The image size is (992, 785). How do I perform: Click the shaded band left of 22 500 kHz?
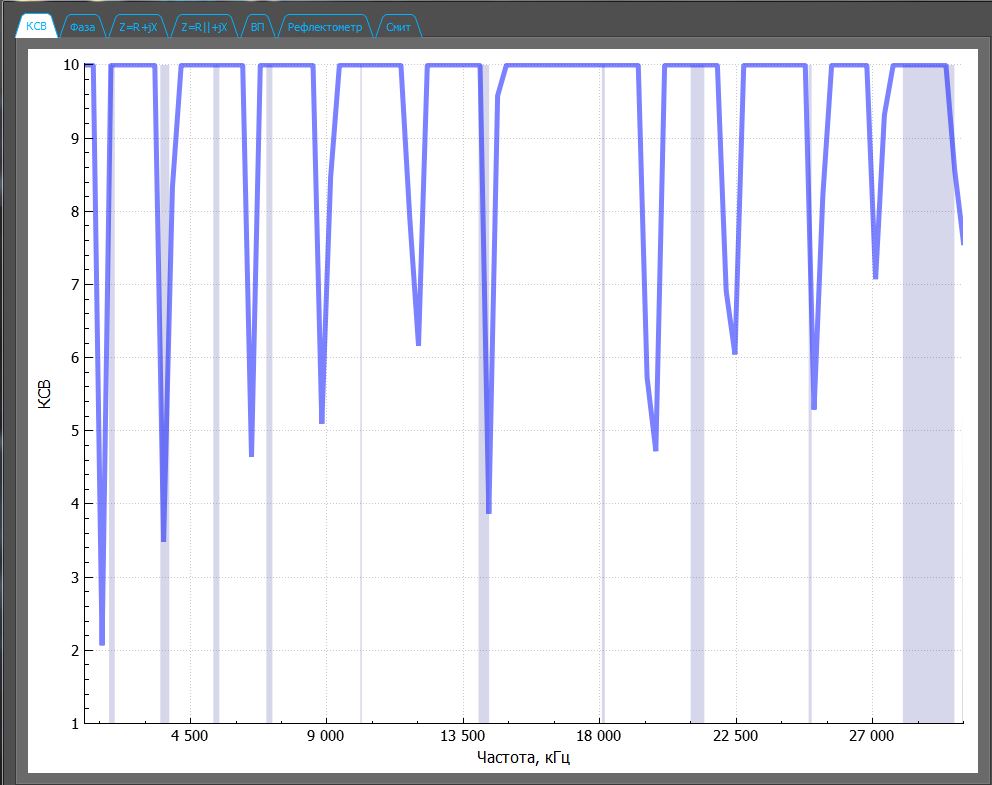[x=697, y=400]
